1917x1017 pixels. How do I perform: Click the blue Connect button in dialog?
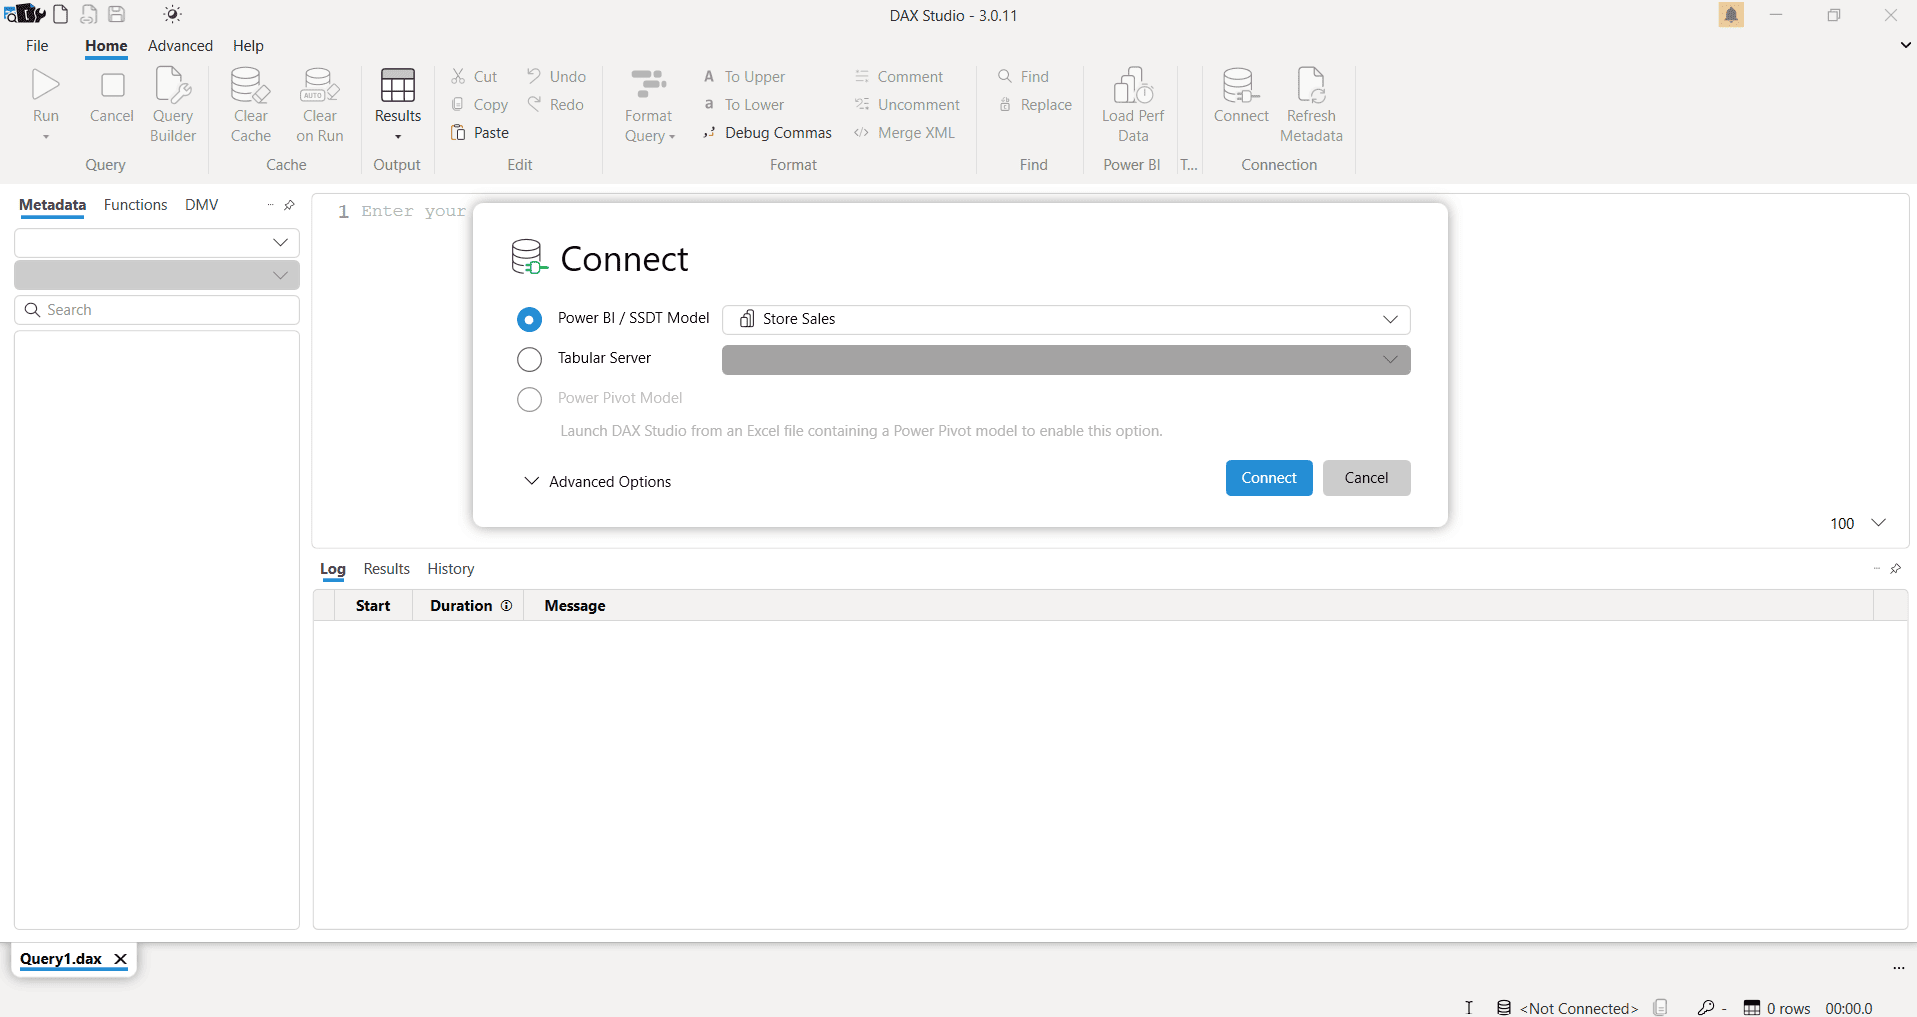pos(1269,478)
